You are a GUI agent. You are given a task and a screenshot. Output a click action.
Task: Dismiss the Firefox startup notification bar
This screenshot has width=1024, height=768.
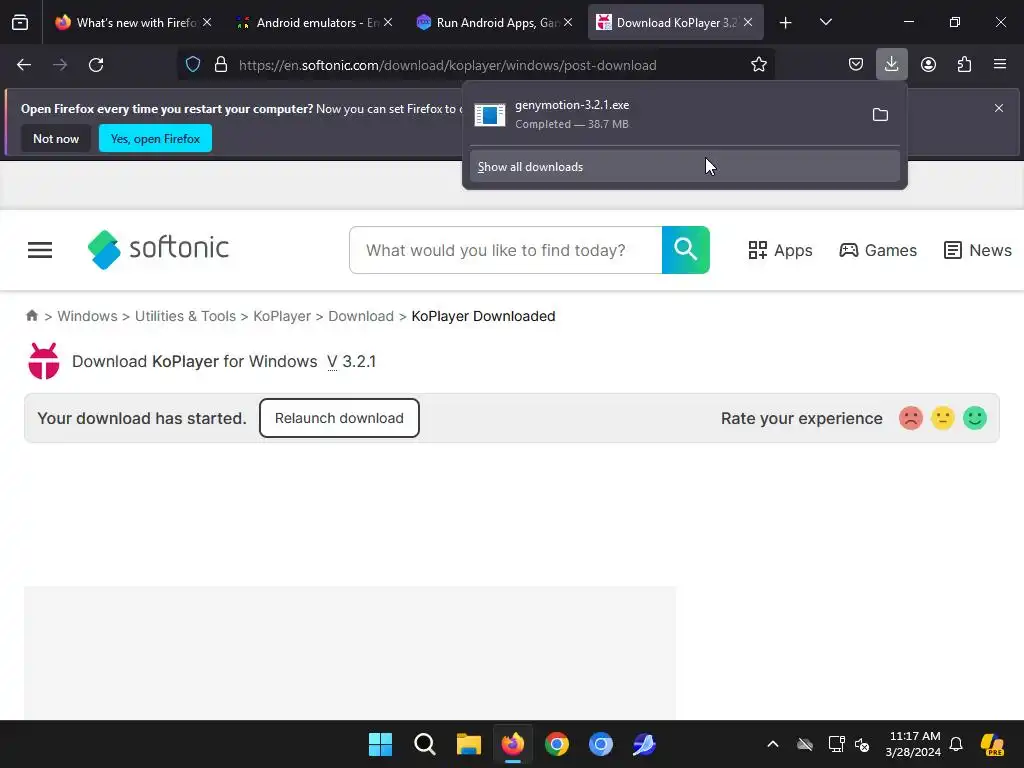click(x=999, y=108)
